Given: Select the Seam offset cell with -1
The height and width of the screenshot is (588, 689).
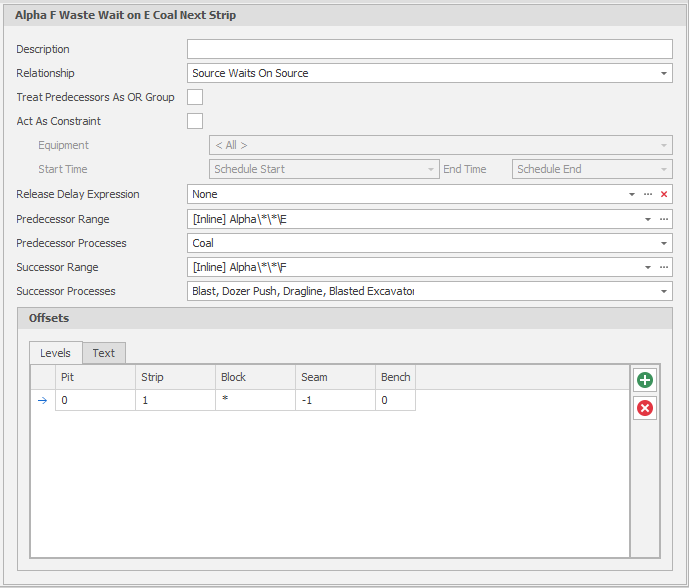Looking at the screenshot, I should point(335,400).
